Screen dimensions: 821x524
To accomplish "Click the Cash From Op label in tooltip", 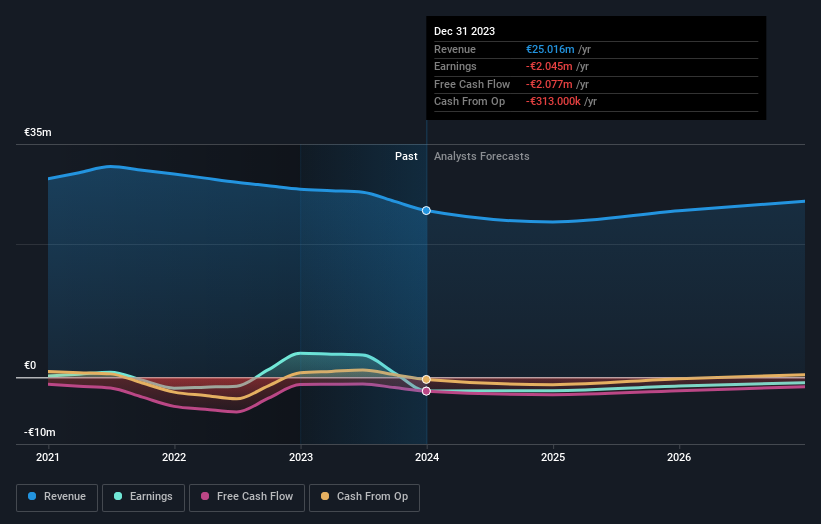I will [x=469, y=102].
